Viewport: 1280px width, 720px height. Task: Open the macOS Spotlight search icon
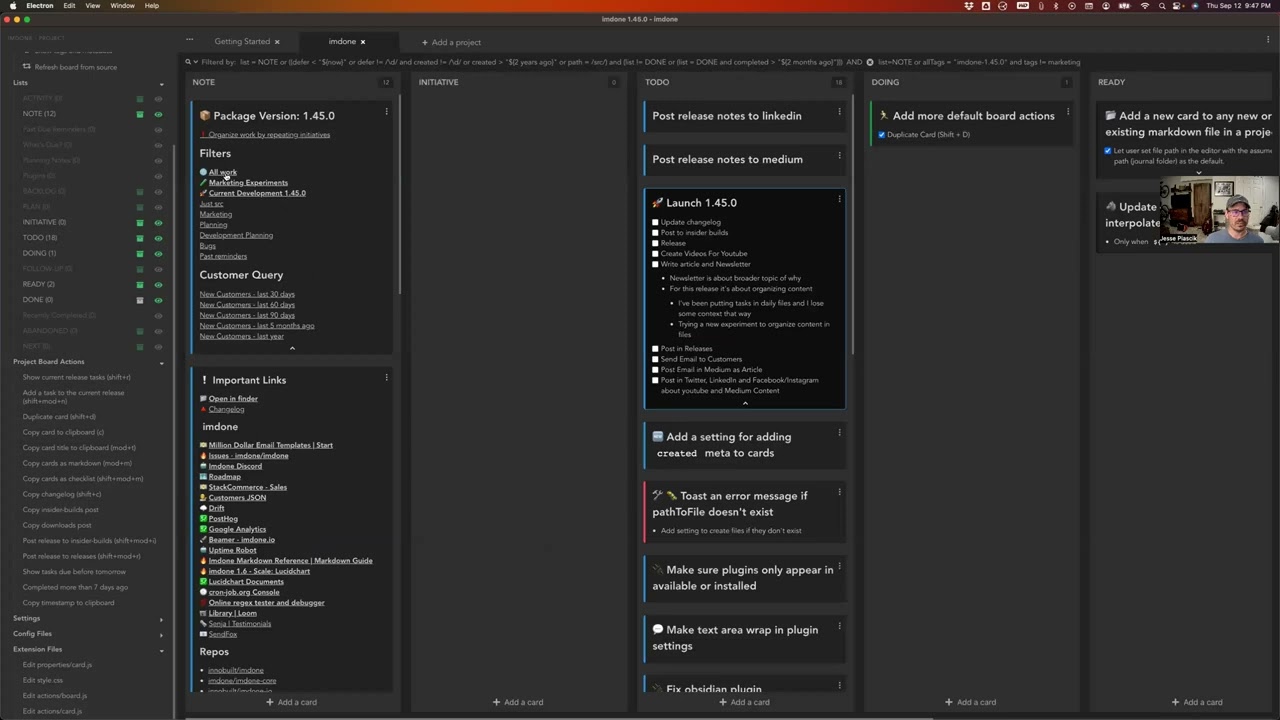(1162, 6)
